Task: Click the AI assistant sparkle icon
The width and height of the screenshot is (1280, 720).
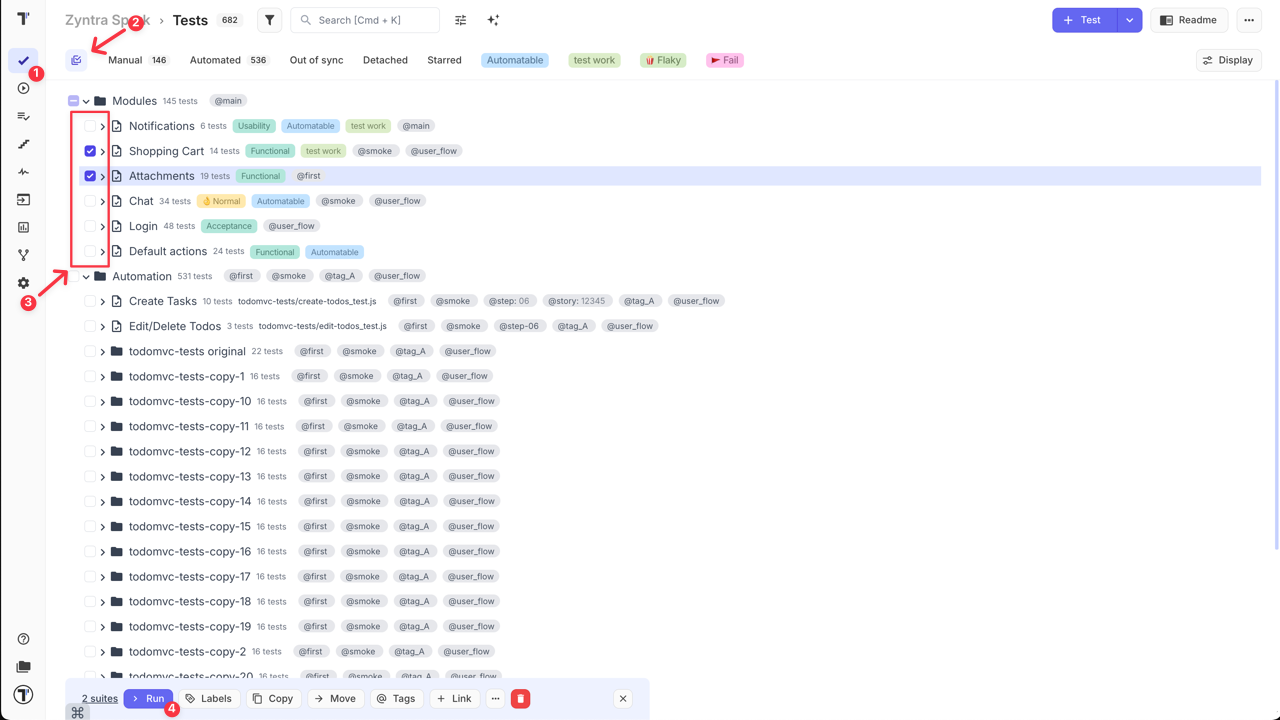Action: click(493, 20)
